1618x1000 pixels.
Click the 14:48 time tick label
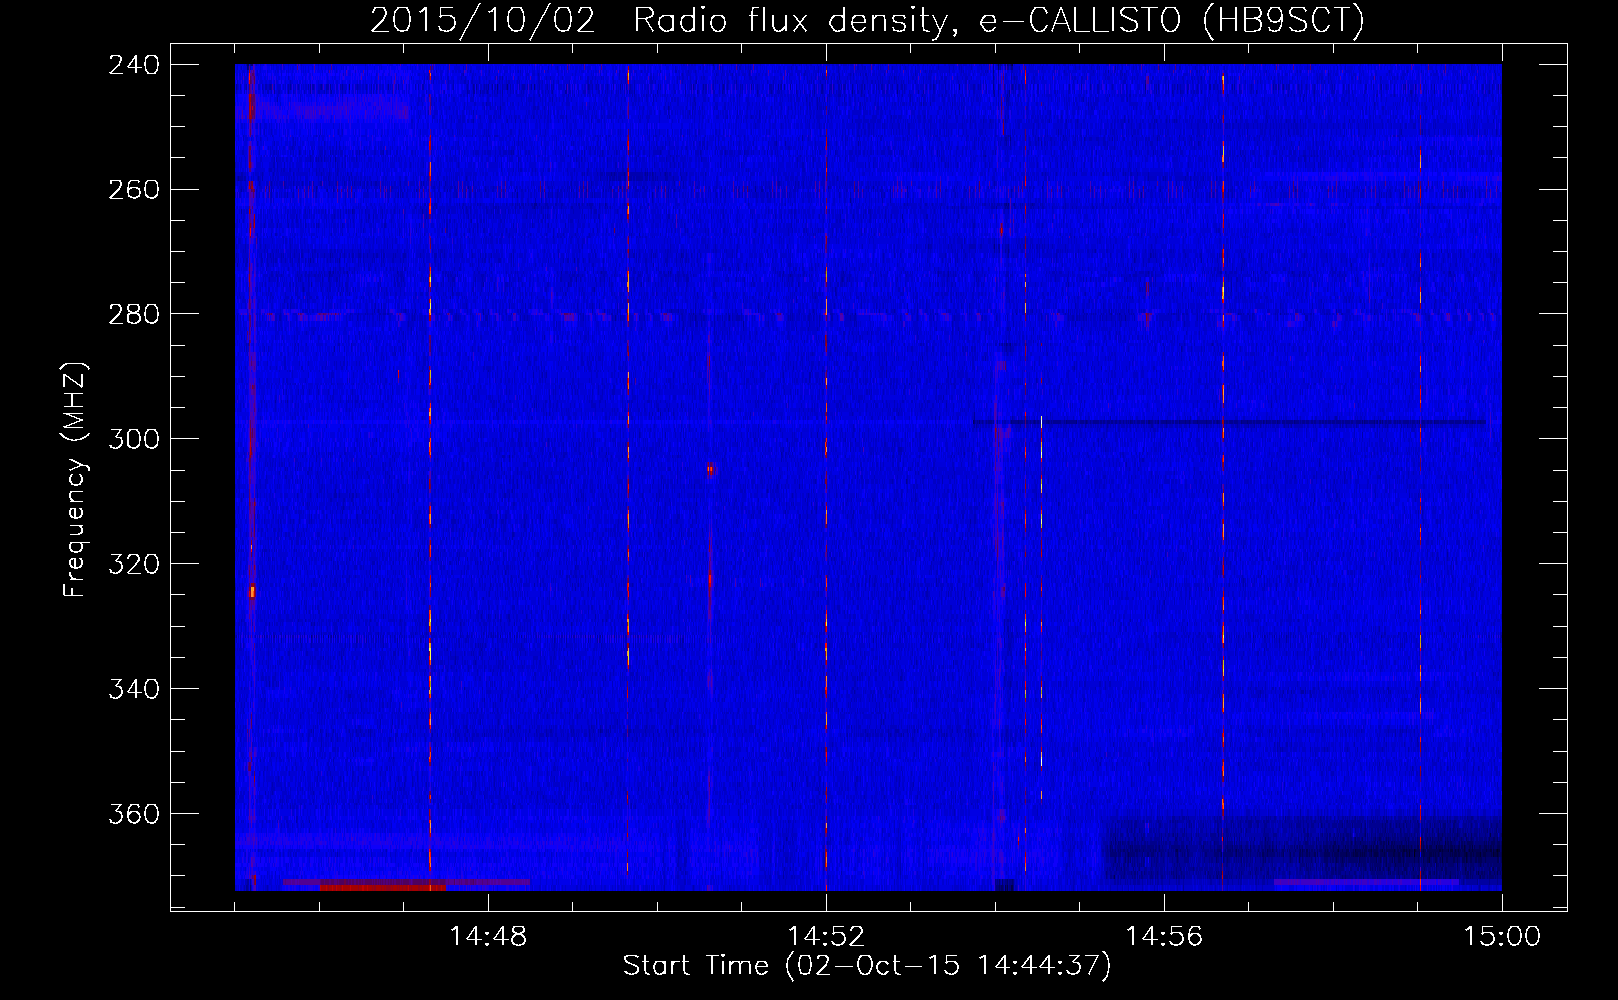pos(488,937)
